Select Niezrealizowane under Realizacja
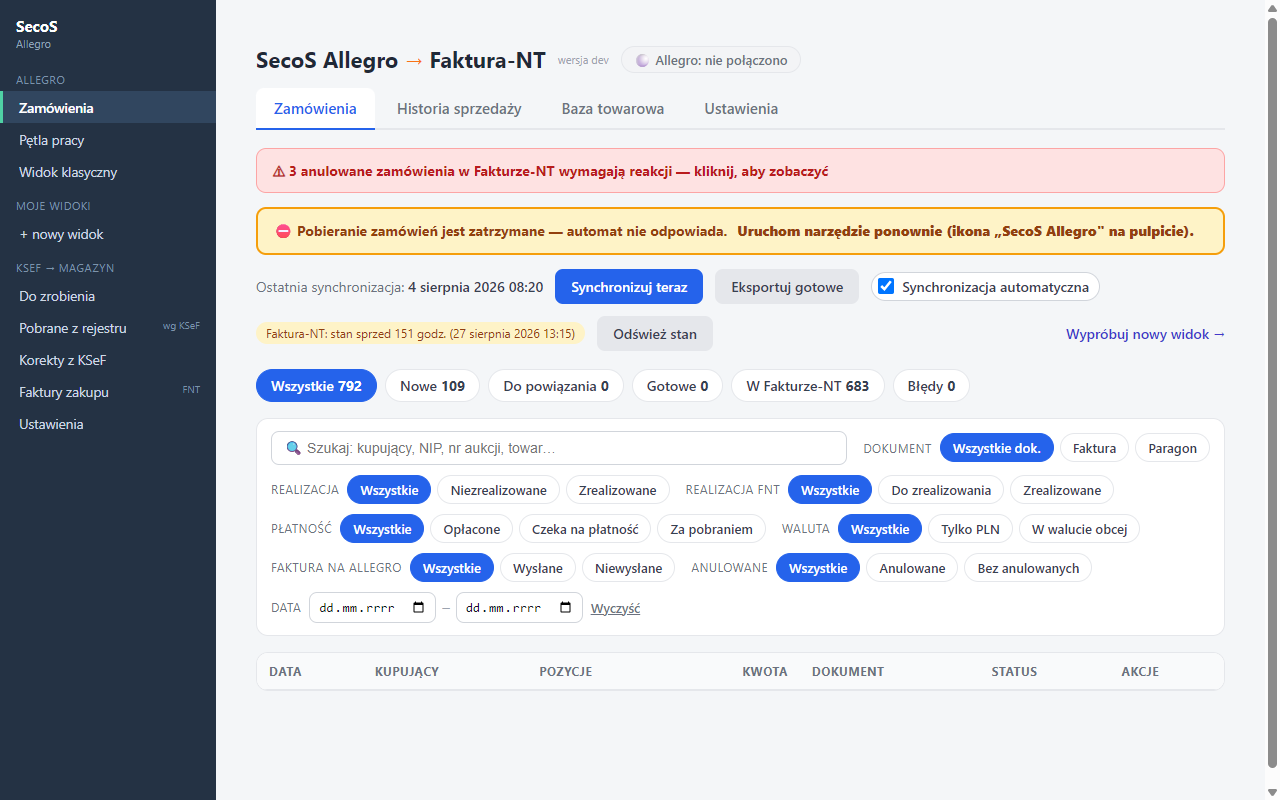This screenshot has width=1280, height=800. pos(498,490)
